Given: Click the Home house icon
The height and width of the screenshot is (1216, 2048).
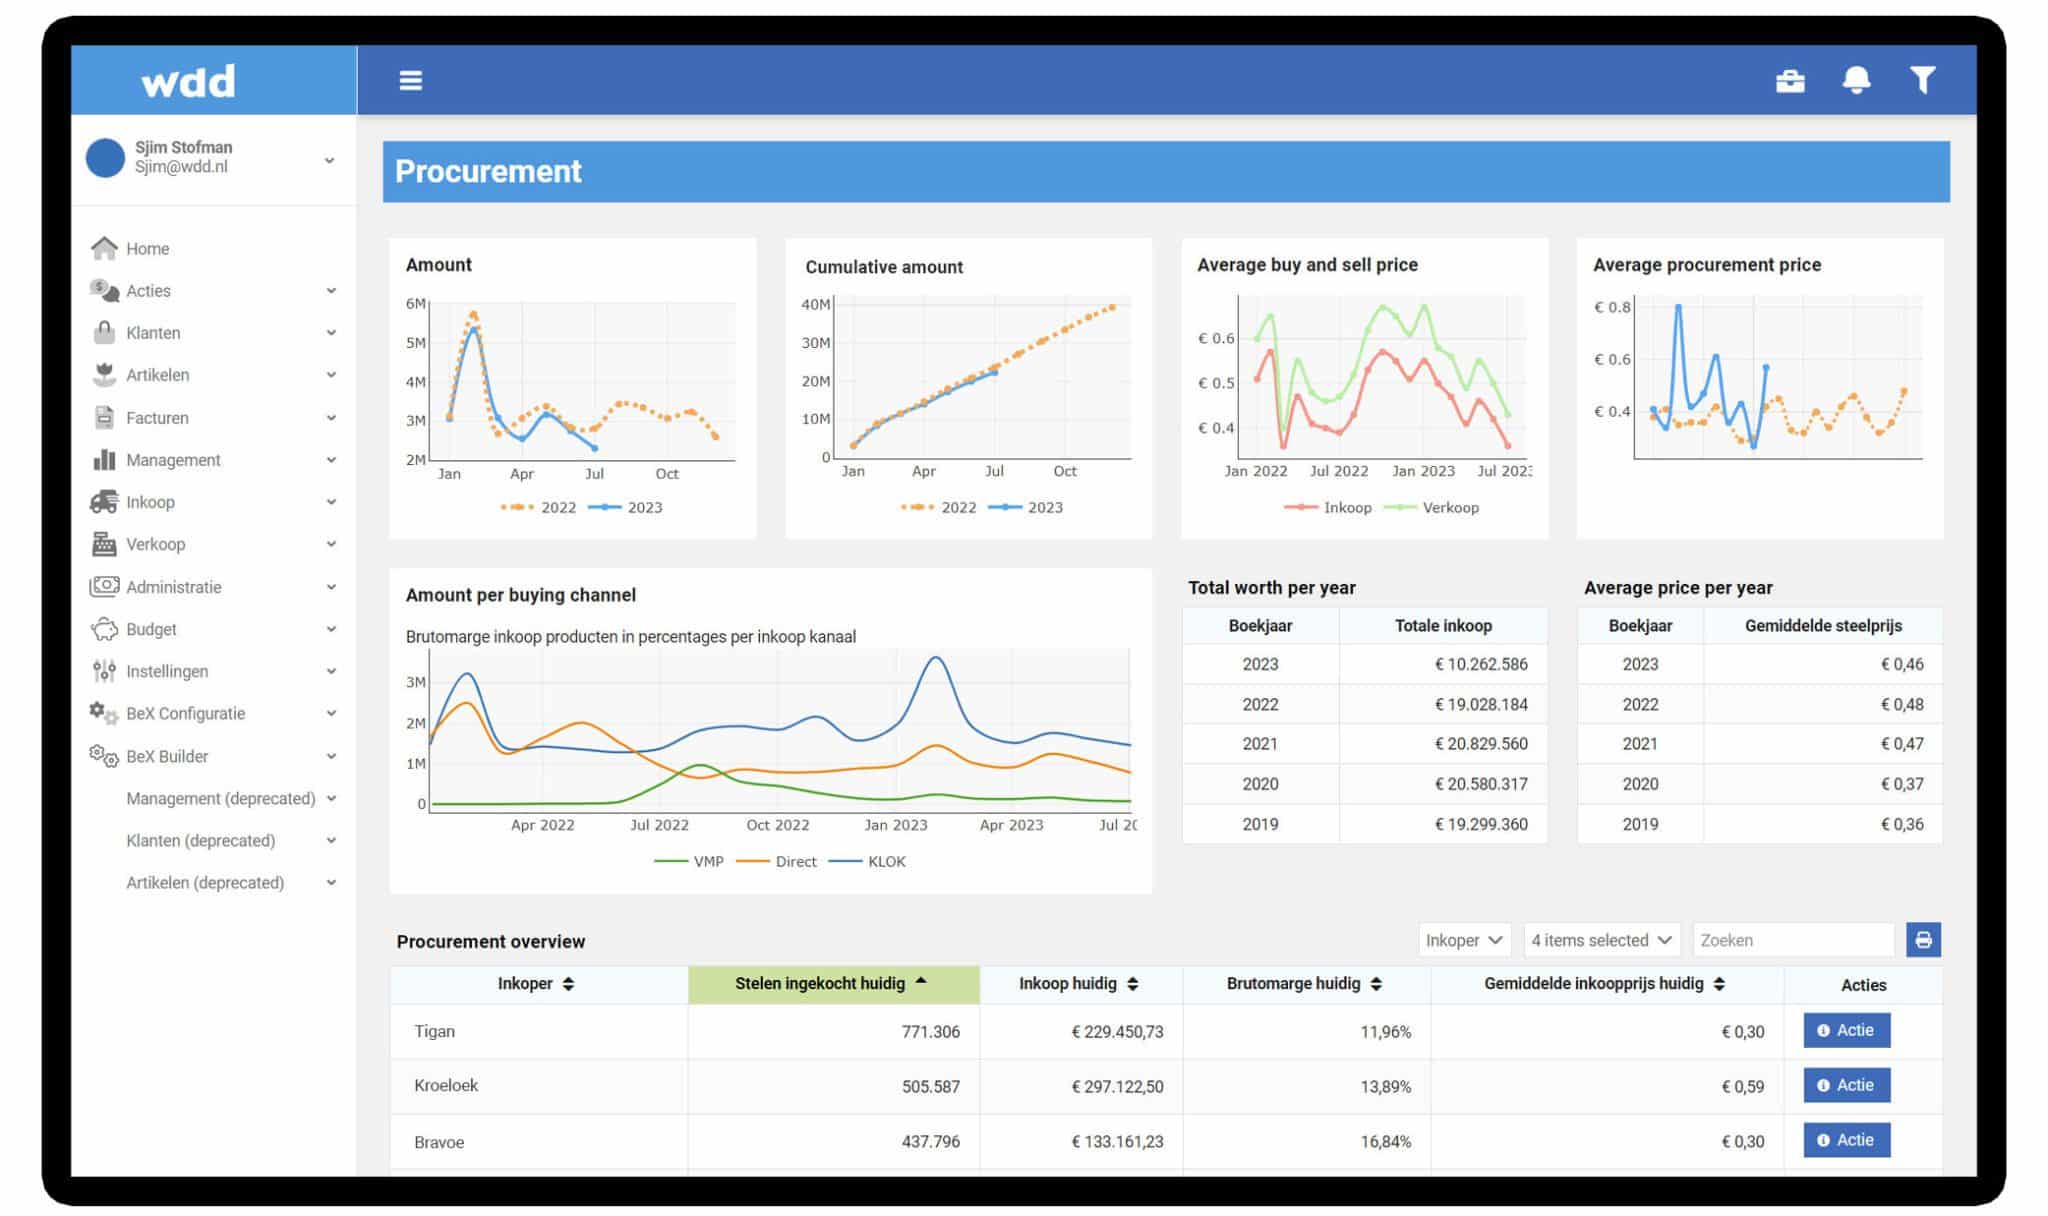Looking at the screenshot, I should tap(104, 248).
